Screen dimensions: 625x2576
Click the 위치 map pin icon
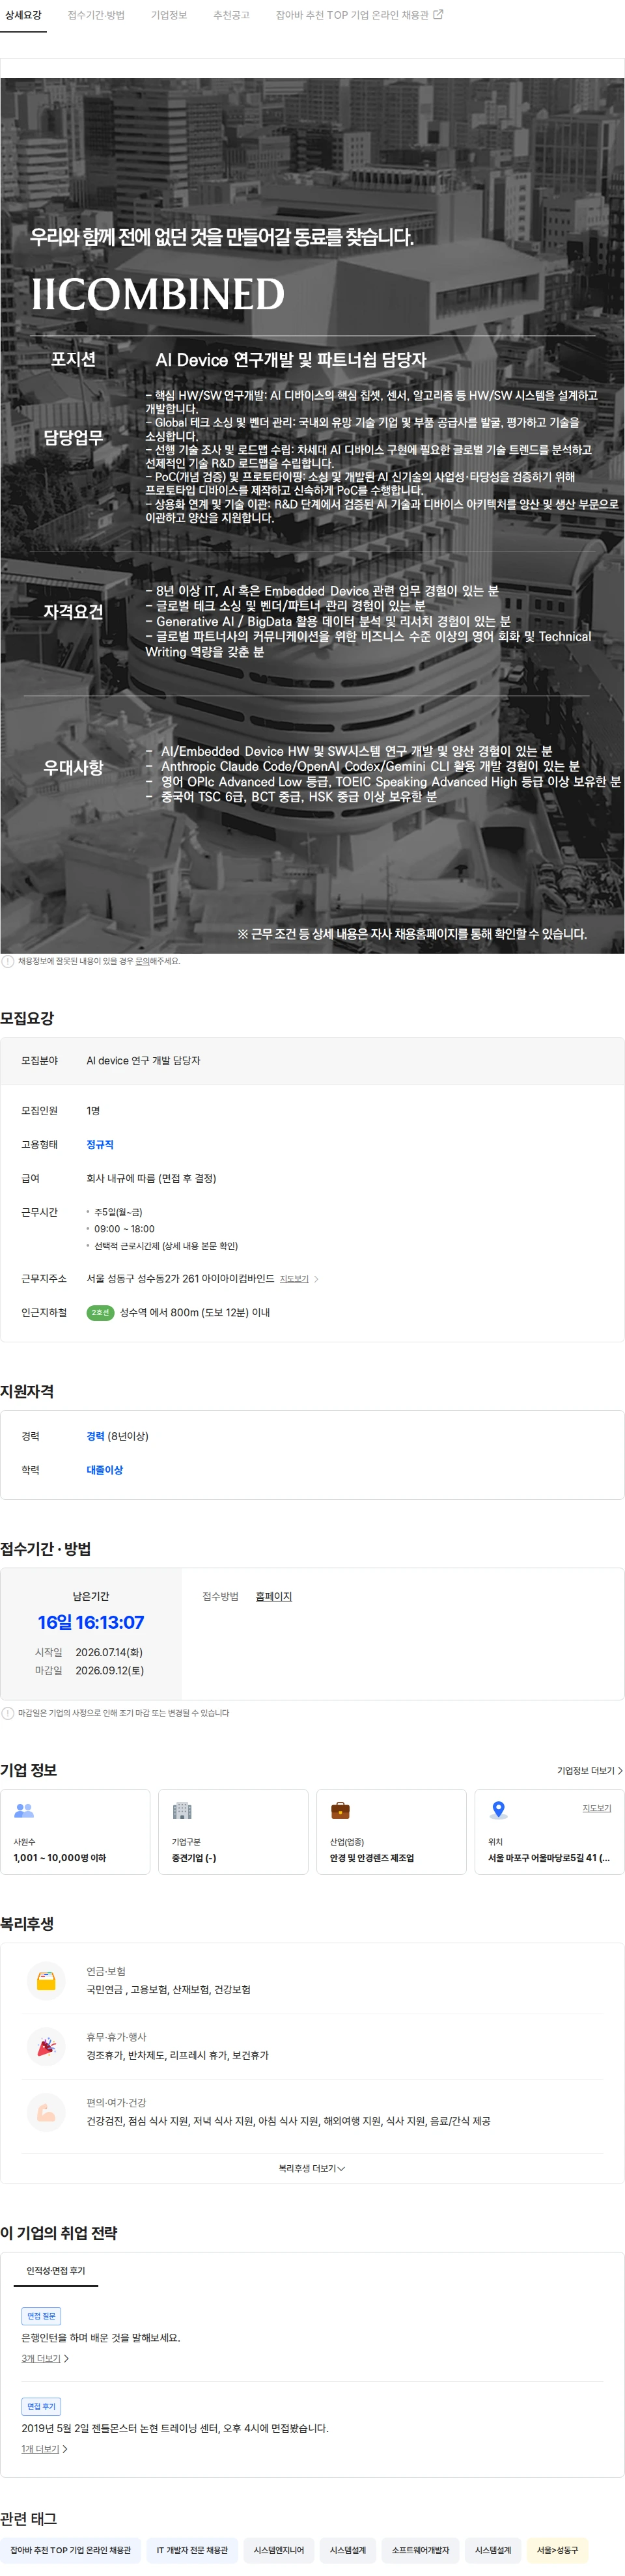coord(498,1810)
